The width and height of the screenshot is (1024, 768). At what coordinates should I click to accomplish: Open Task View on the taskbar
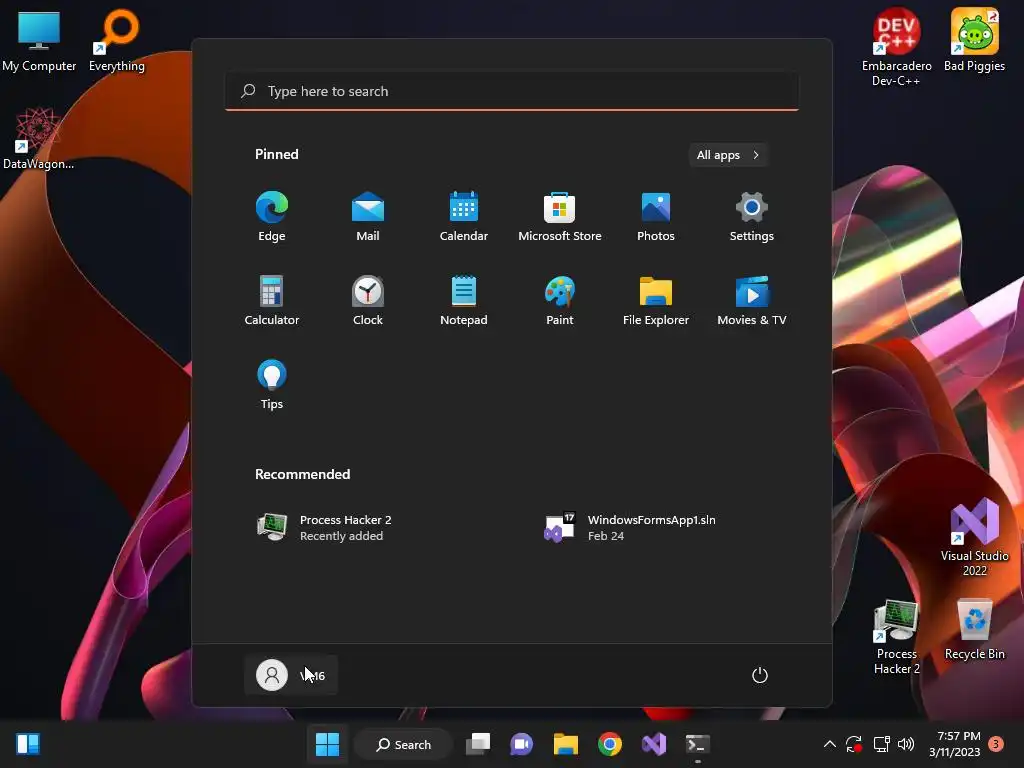click(x=478, y=744)
